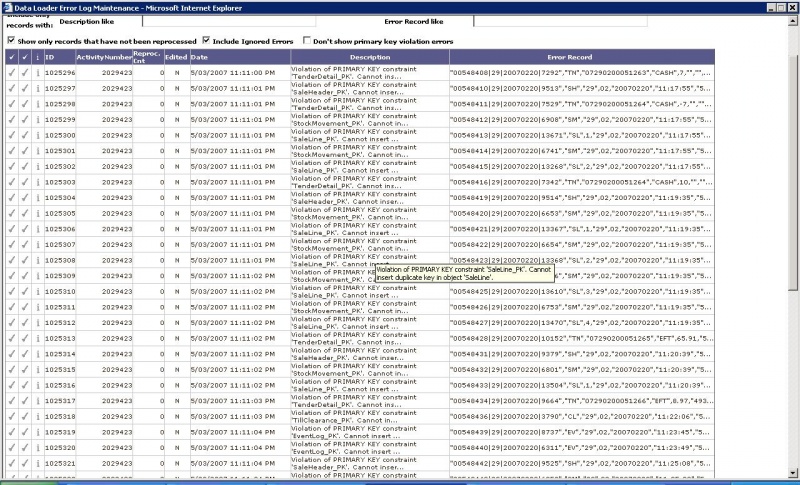Untick the 'Include Ignored Errors' checkbox

click(x=206, y=40)
